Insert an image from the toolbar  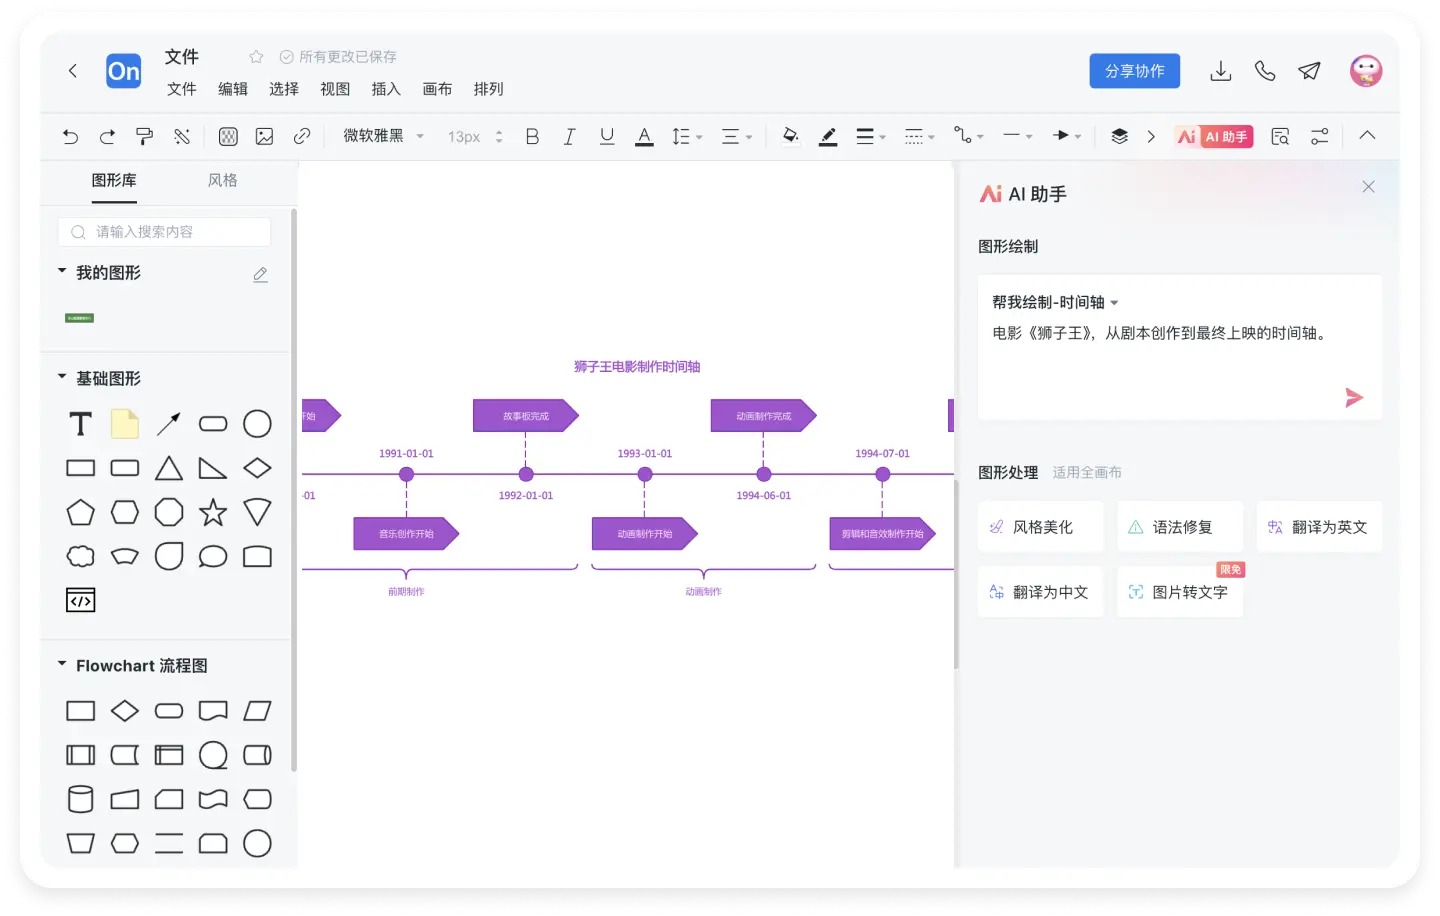click(264, 137)
